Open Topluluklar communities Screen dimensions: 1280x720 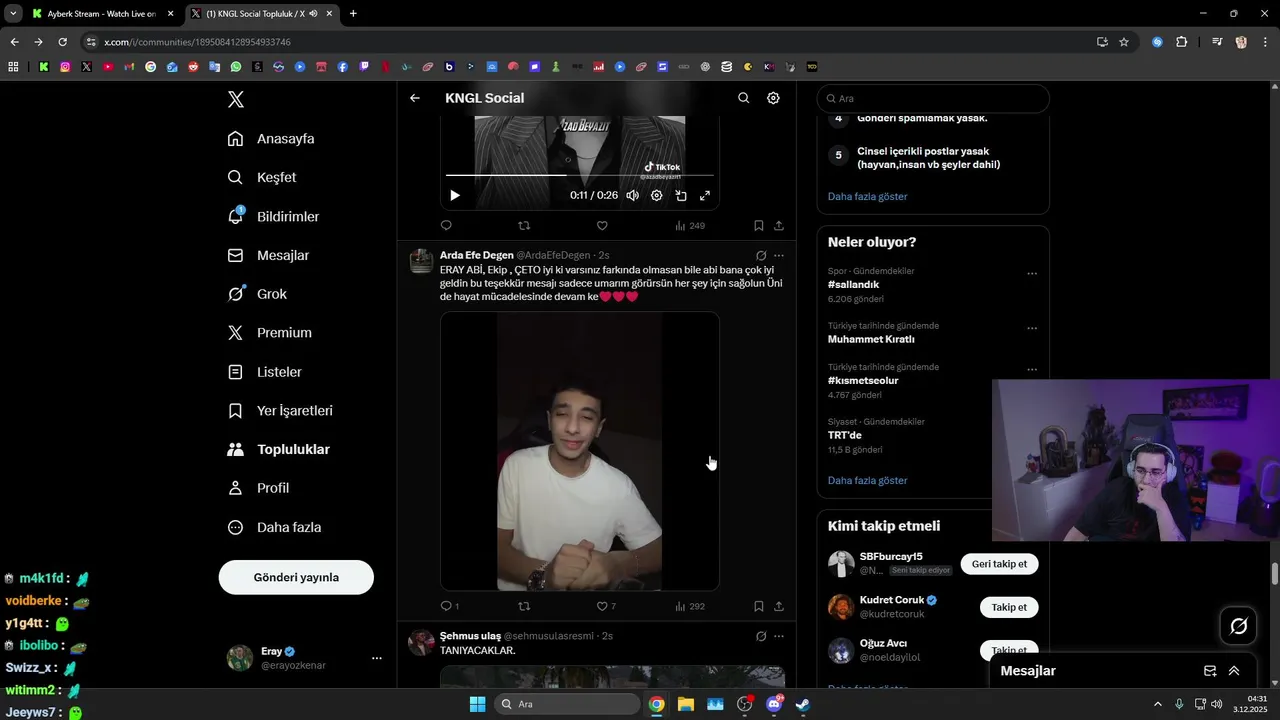click(x=279, y=450)
